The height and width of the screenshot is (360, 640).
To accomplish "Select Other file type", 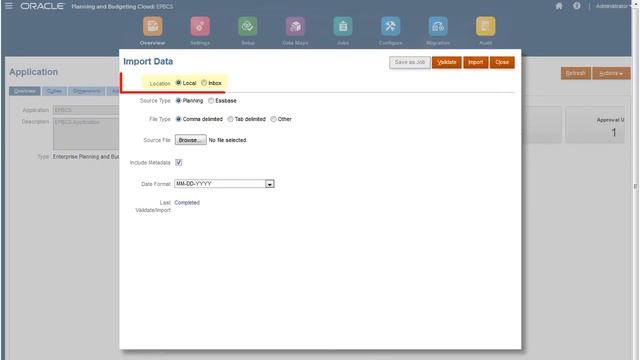I will 273,119.
